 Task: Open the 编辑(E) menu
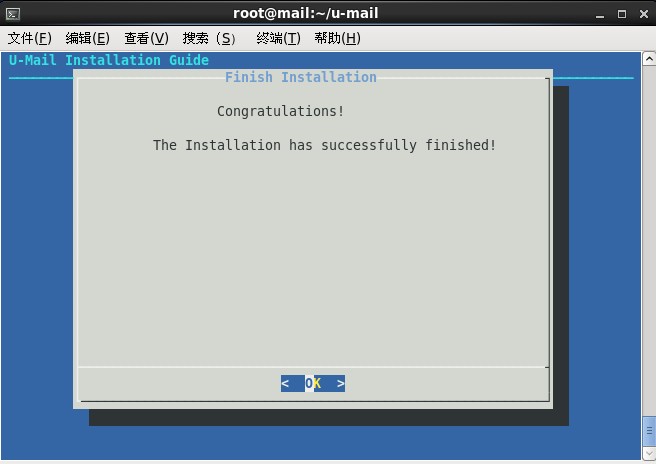[87, 38]
